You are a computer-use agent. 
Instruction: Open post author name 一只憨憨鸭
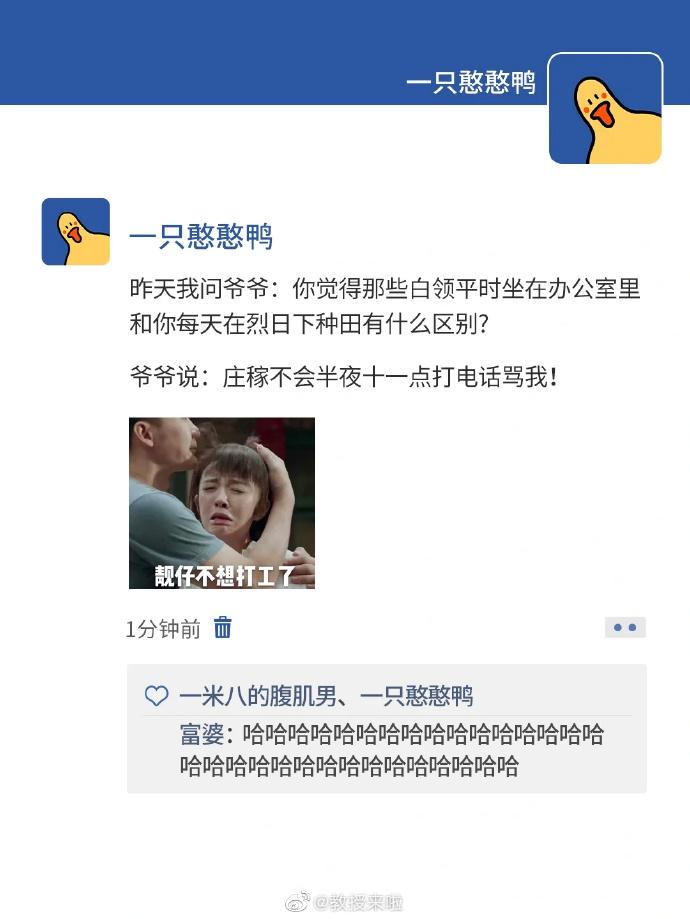[x=201, y=236]
